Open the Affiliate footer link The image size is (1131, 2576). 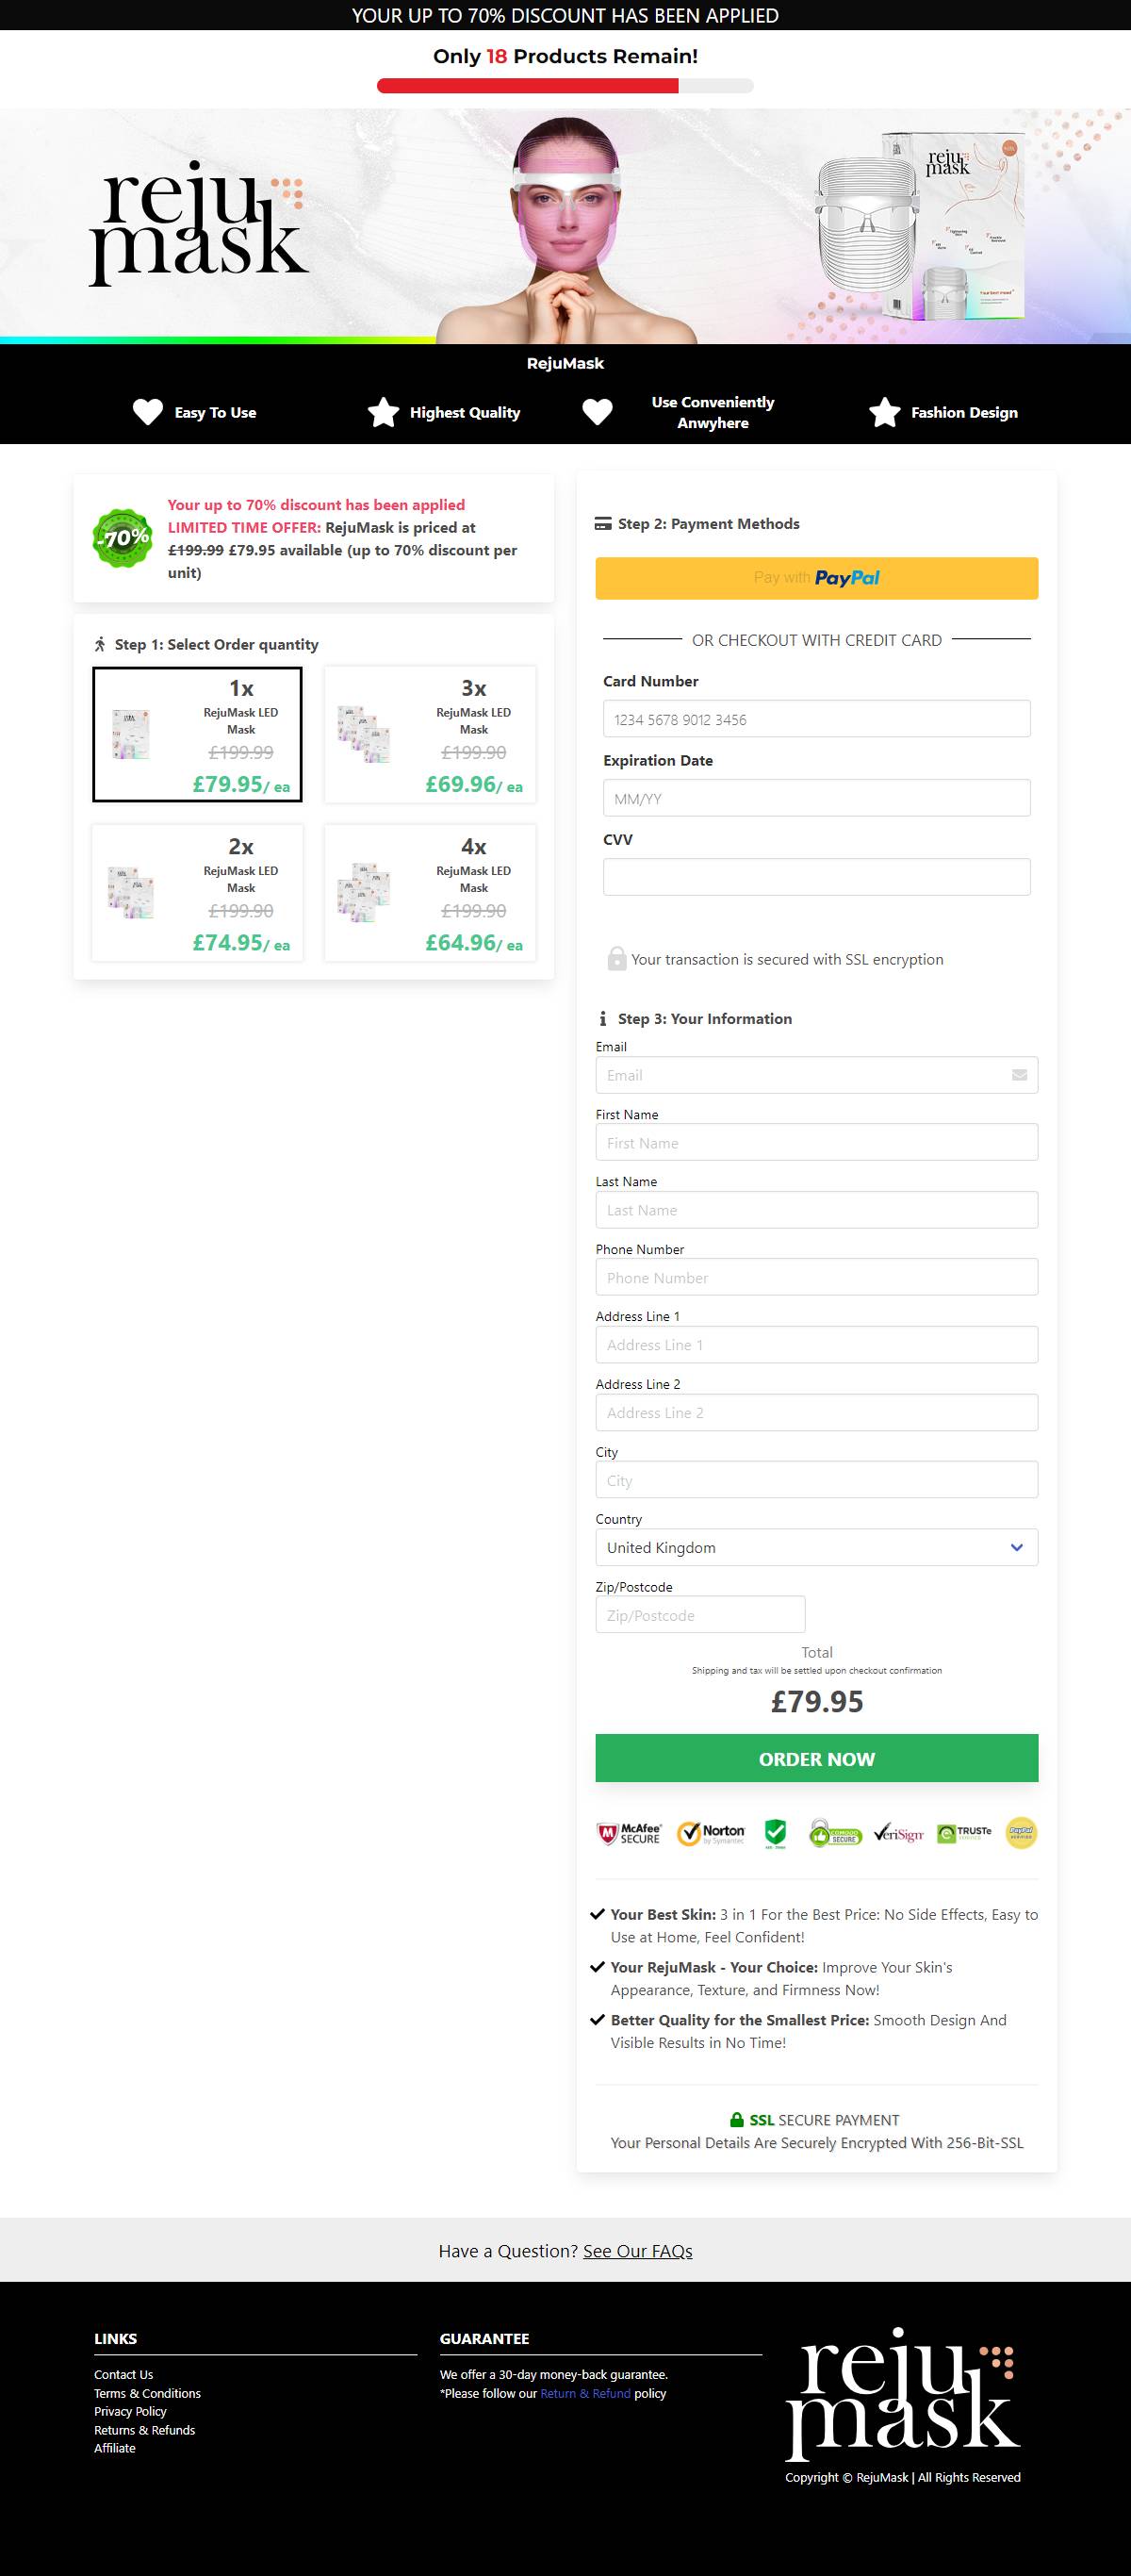tap(115, 2448)
